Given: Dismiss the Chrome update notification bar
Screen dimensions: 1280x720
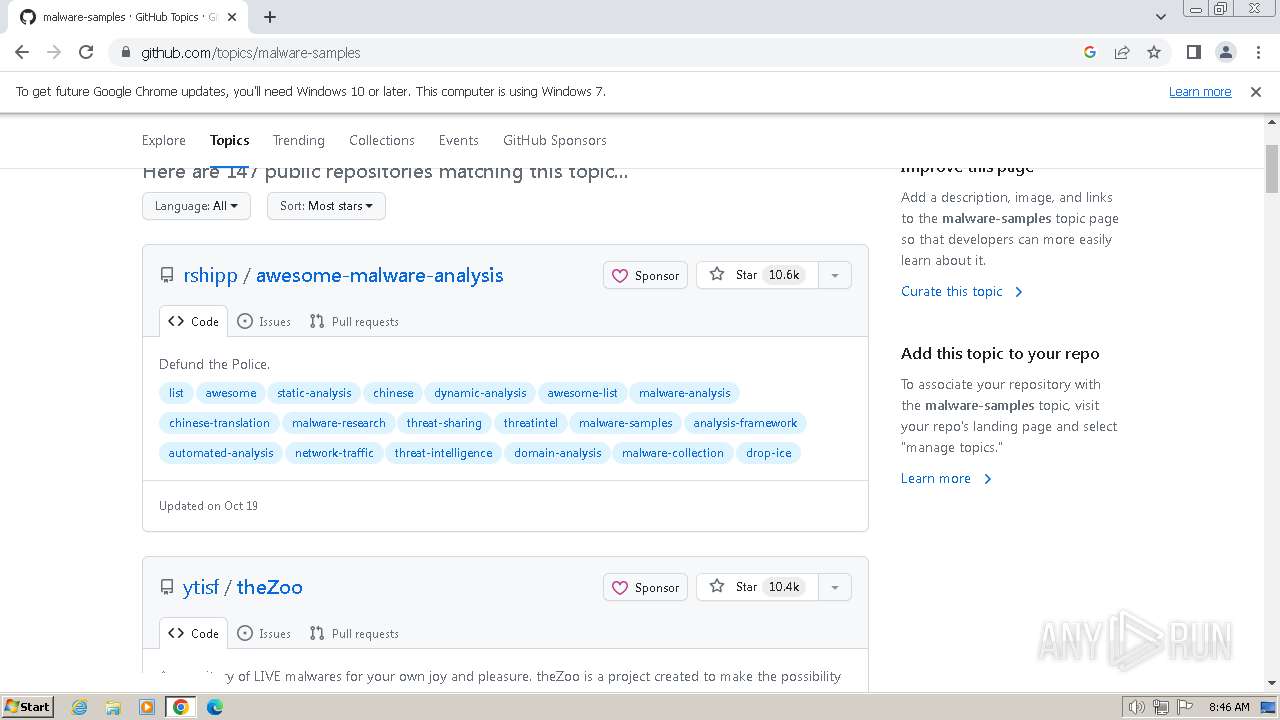Looking at the screenshot, I should click(x=1256, y=91).
